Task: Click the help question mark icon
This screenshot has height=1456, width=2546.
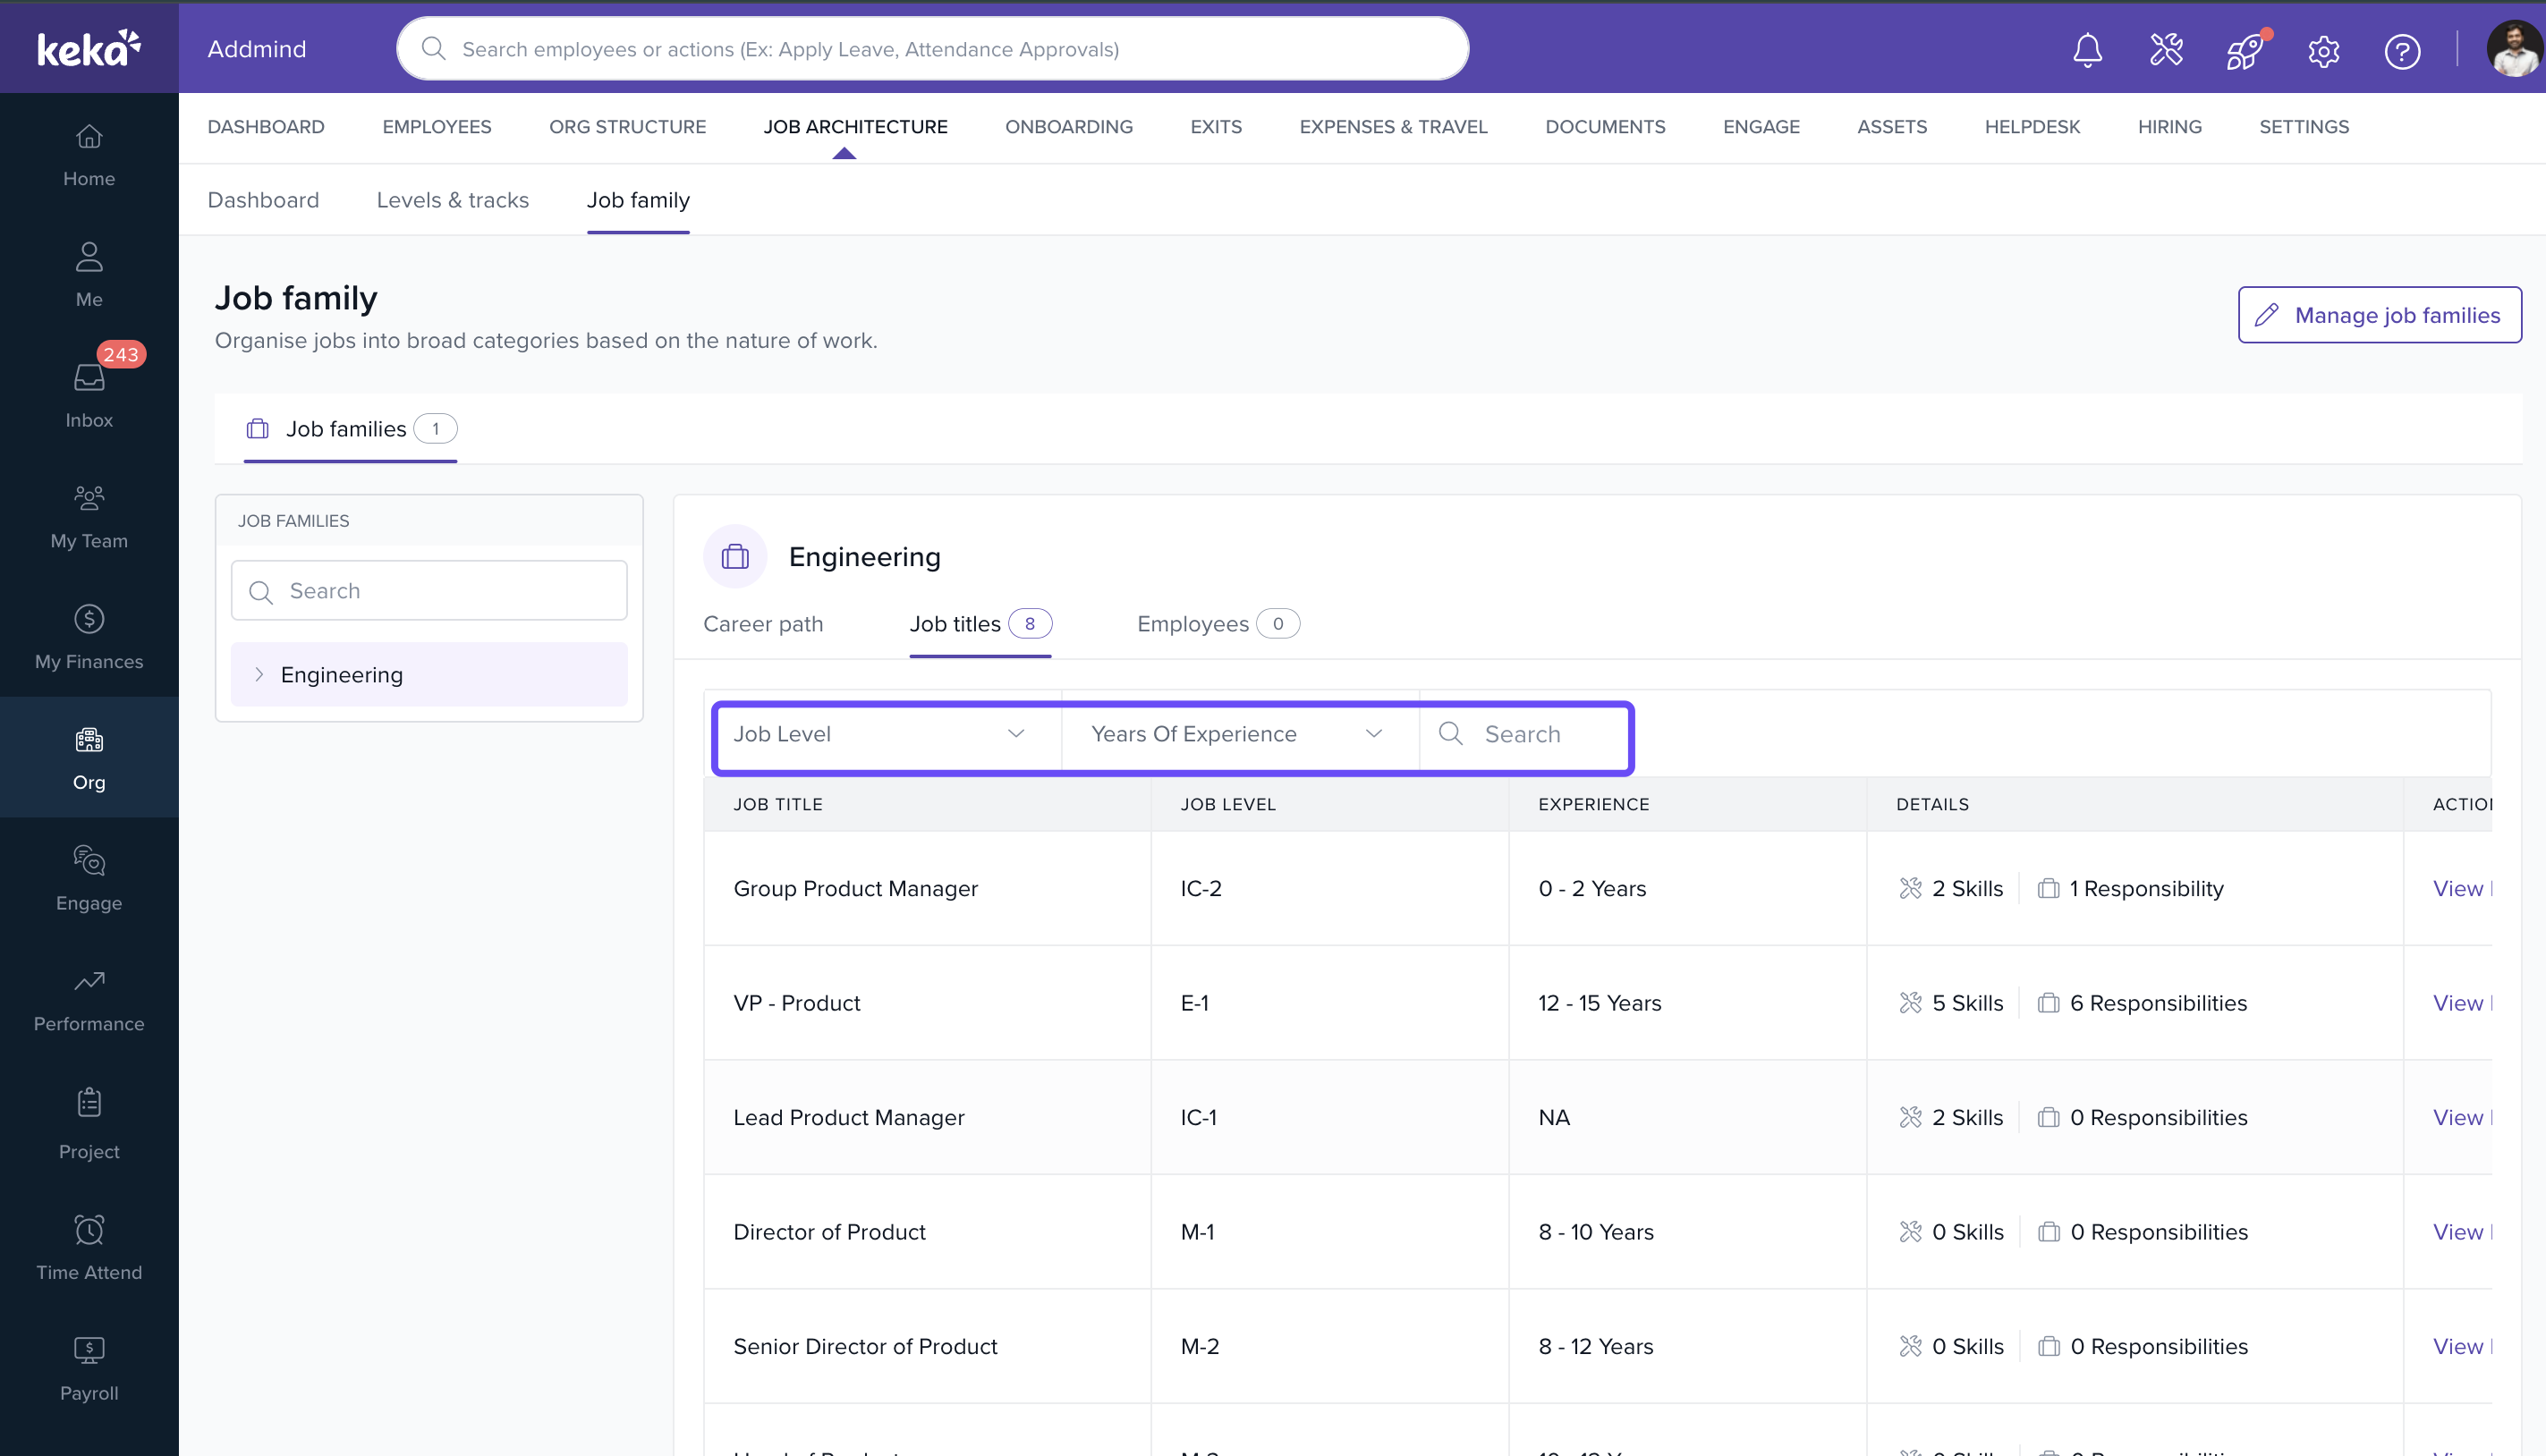Action: 2402,50
